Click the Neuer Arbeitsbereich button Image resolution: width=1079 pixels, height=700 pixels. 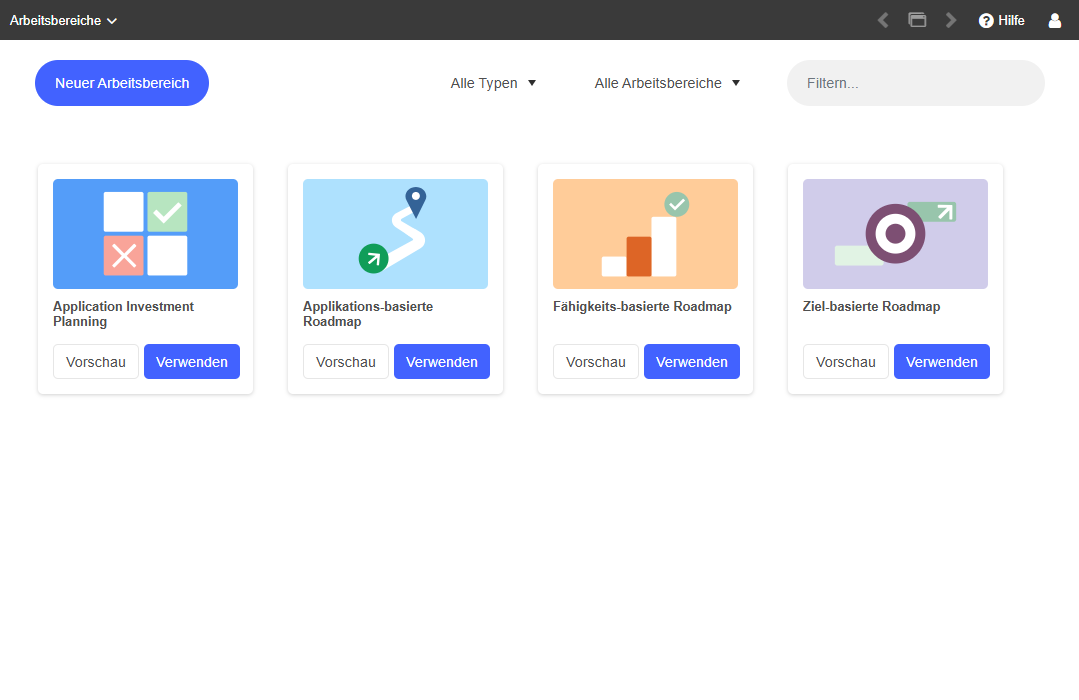[122, 83]
